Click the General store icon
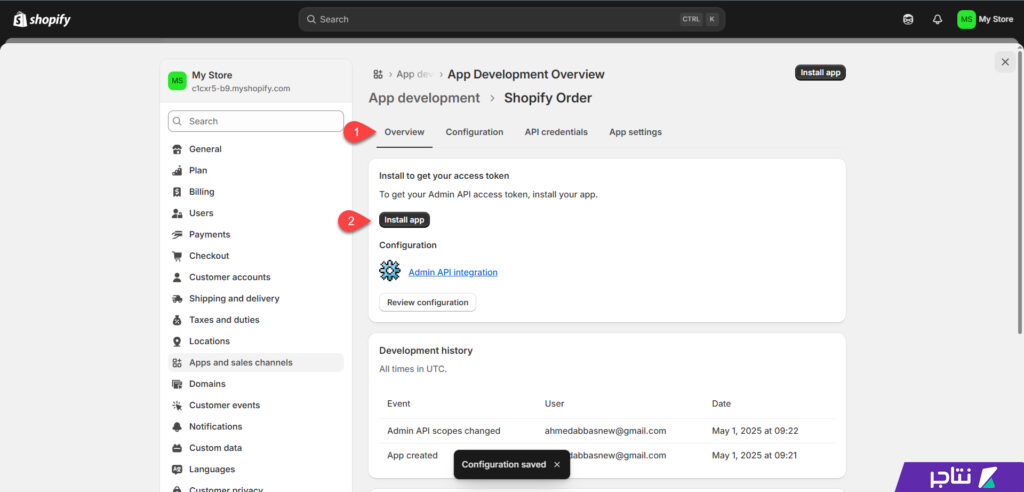 tap(177, 149)
